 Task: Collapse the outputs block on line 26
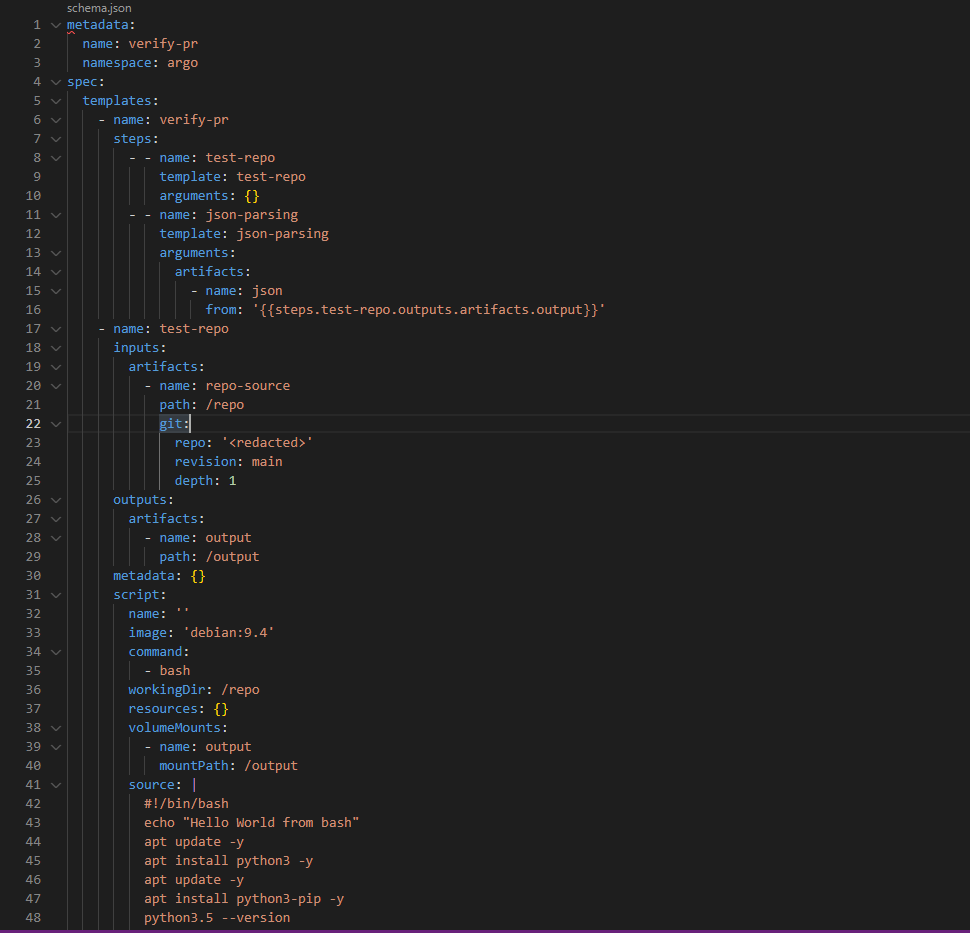click(56, 501)
